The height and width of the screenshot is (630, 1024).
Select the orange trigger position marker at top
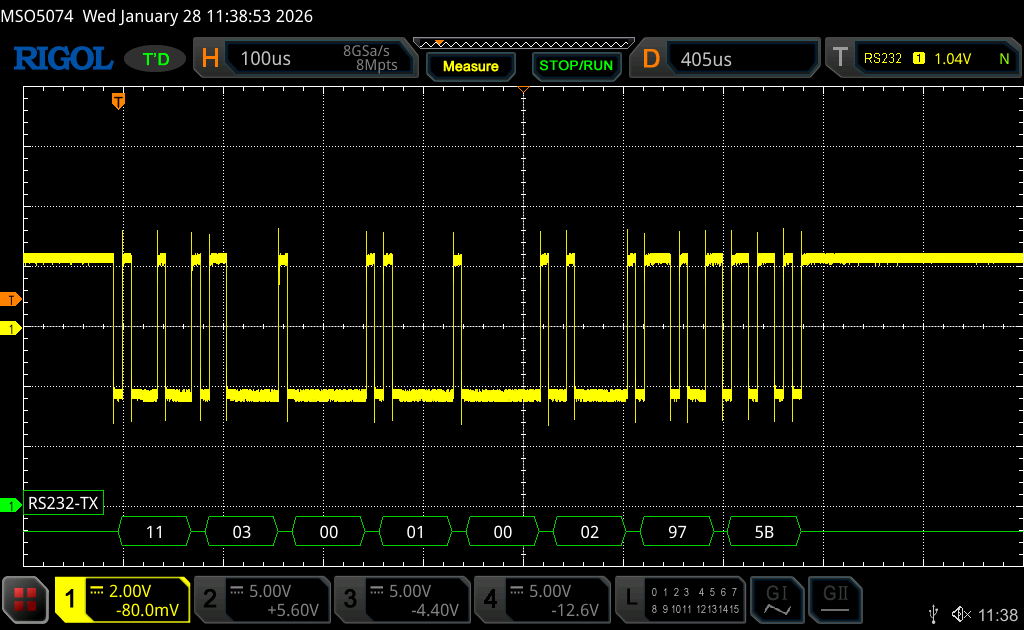[118, 100]
